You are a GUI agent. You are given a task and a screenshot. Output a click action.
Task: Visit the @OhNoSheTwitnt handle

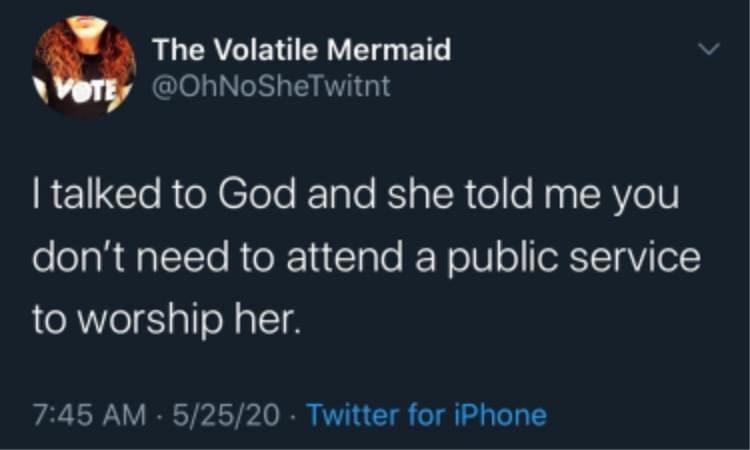tap(270, 88)
